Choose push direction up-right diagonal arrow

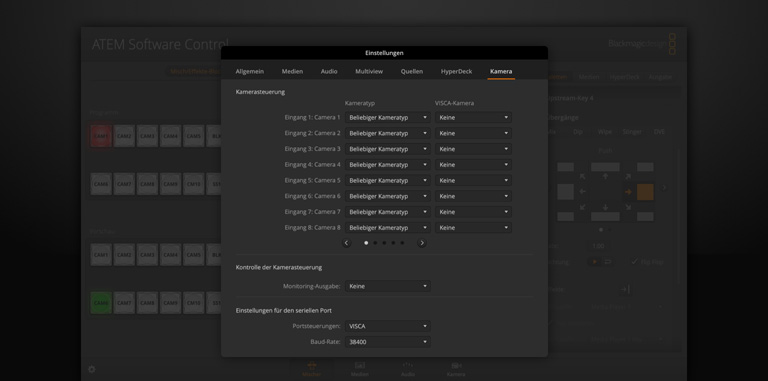628,177
